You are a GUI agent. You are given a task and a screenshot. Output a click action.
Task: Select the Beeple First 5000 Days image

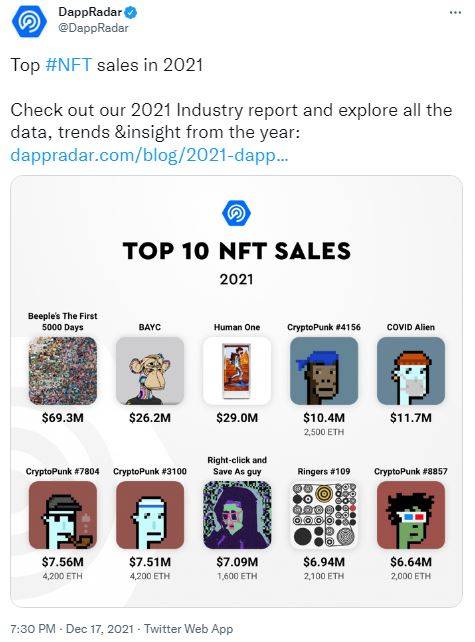[63, 371]
